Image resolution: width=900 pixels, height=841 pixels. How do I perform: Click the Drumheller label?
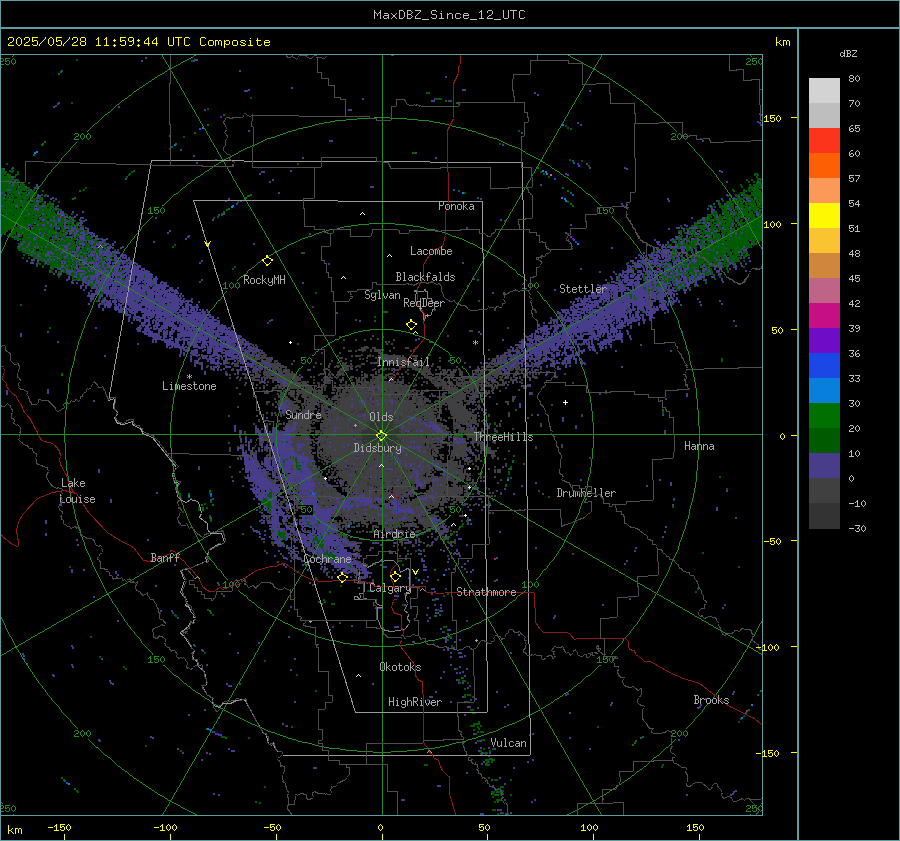point(586,493)
